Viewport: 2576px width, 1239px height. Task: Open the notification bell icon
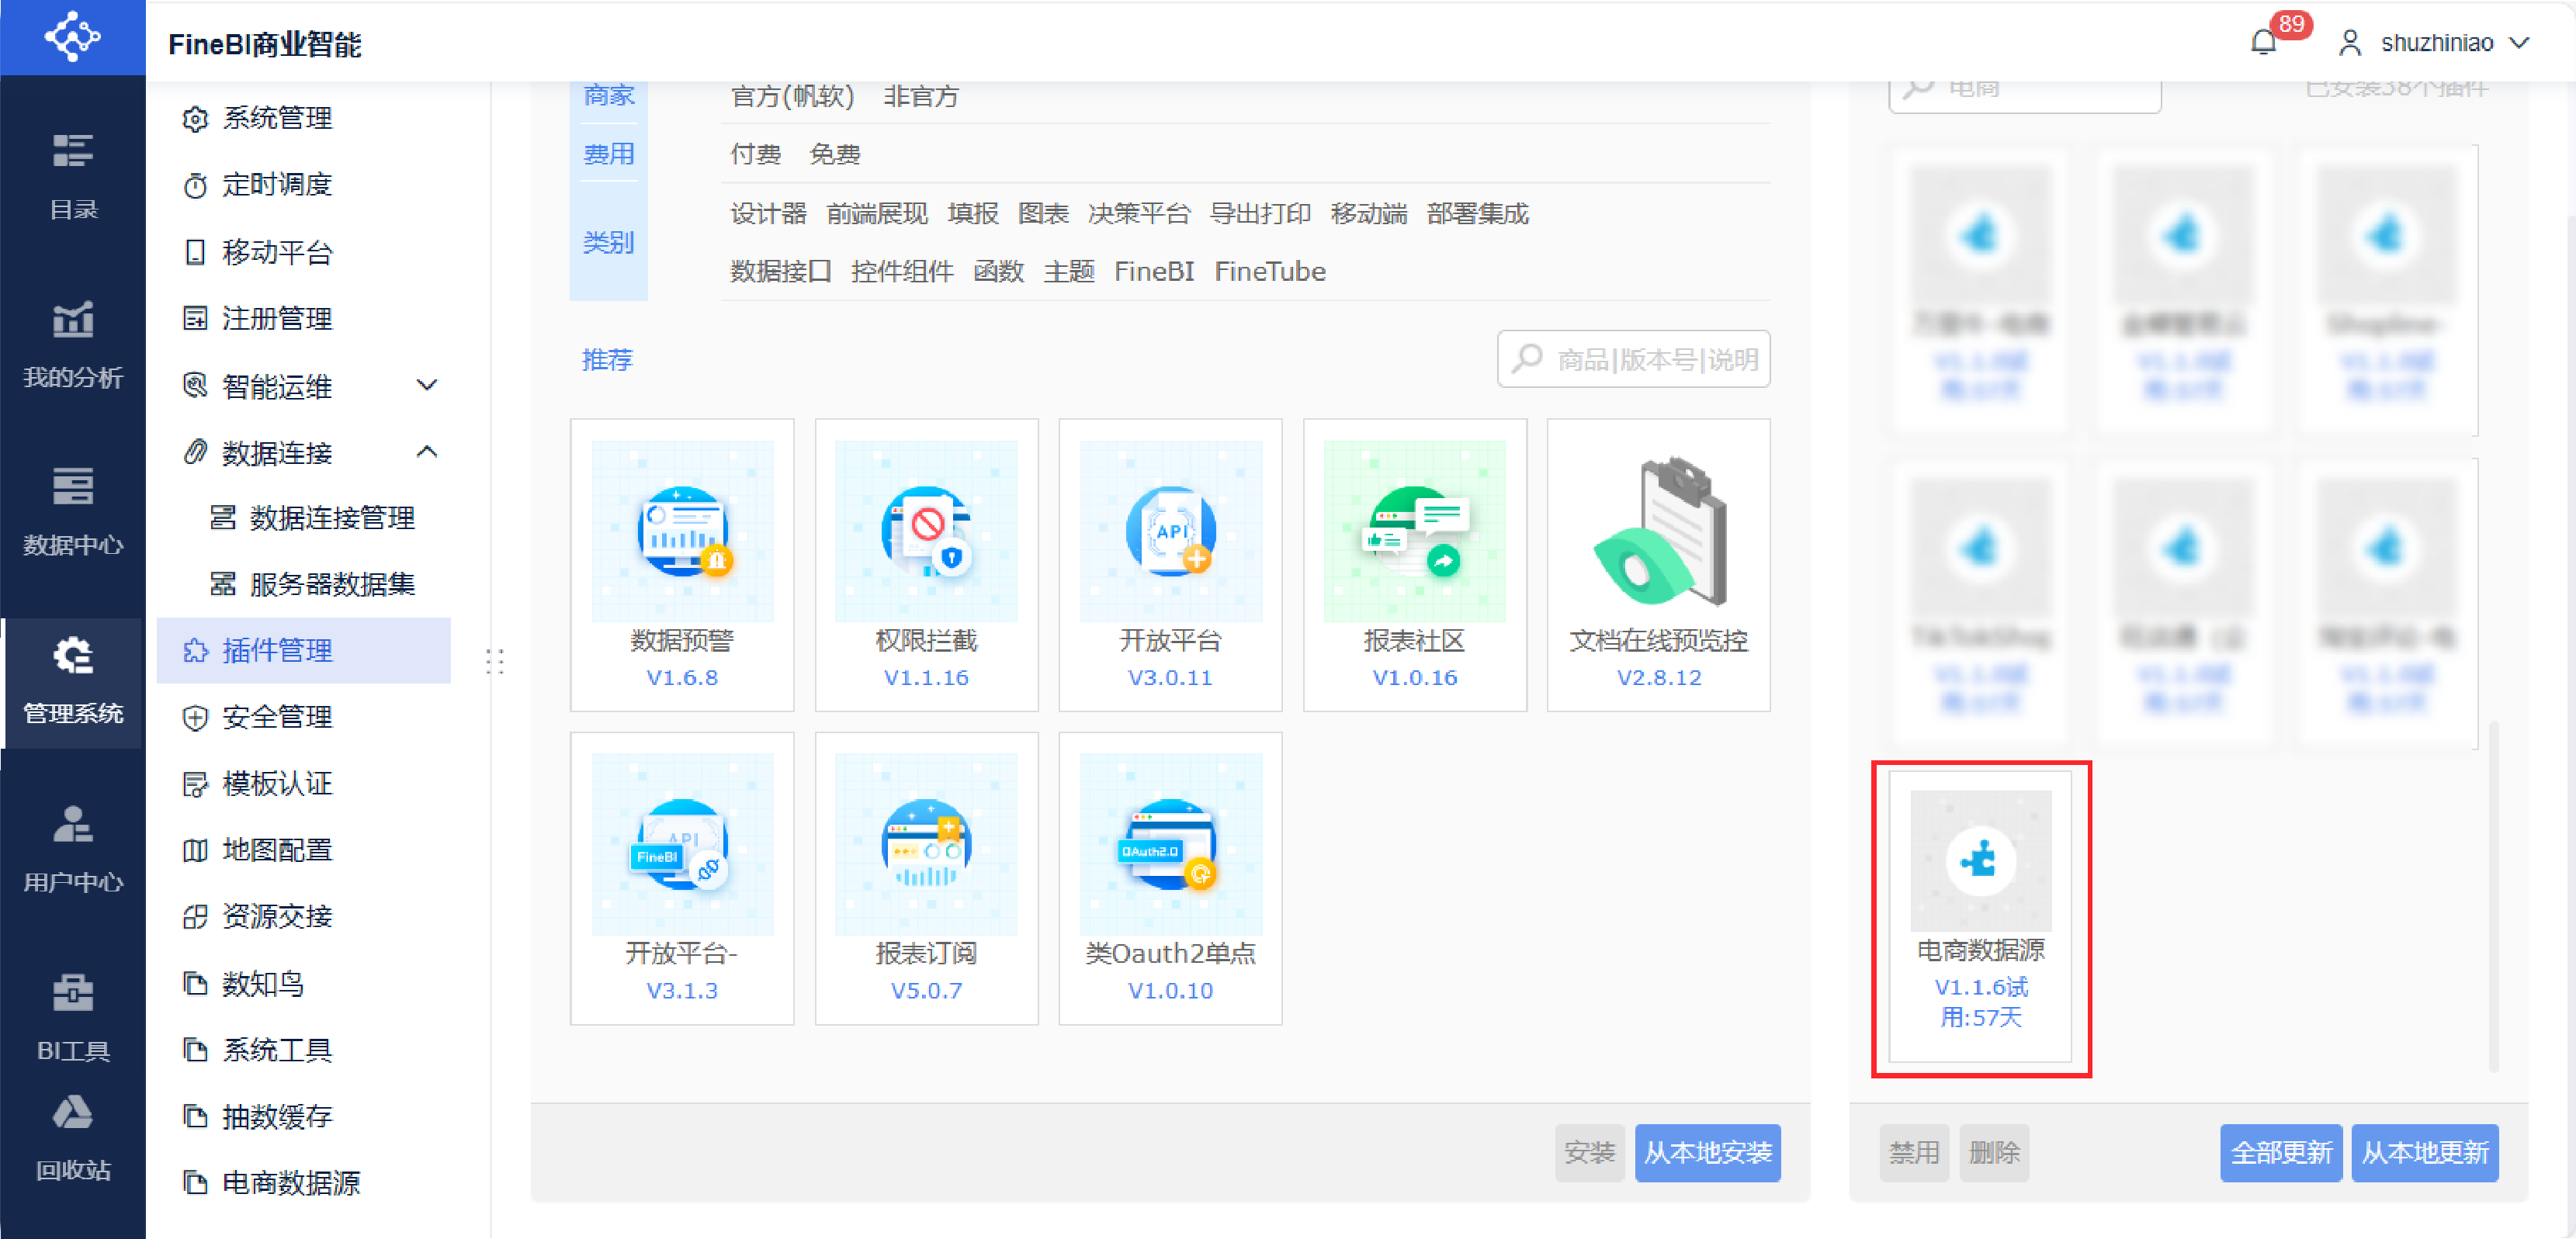click(2264, 42)
